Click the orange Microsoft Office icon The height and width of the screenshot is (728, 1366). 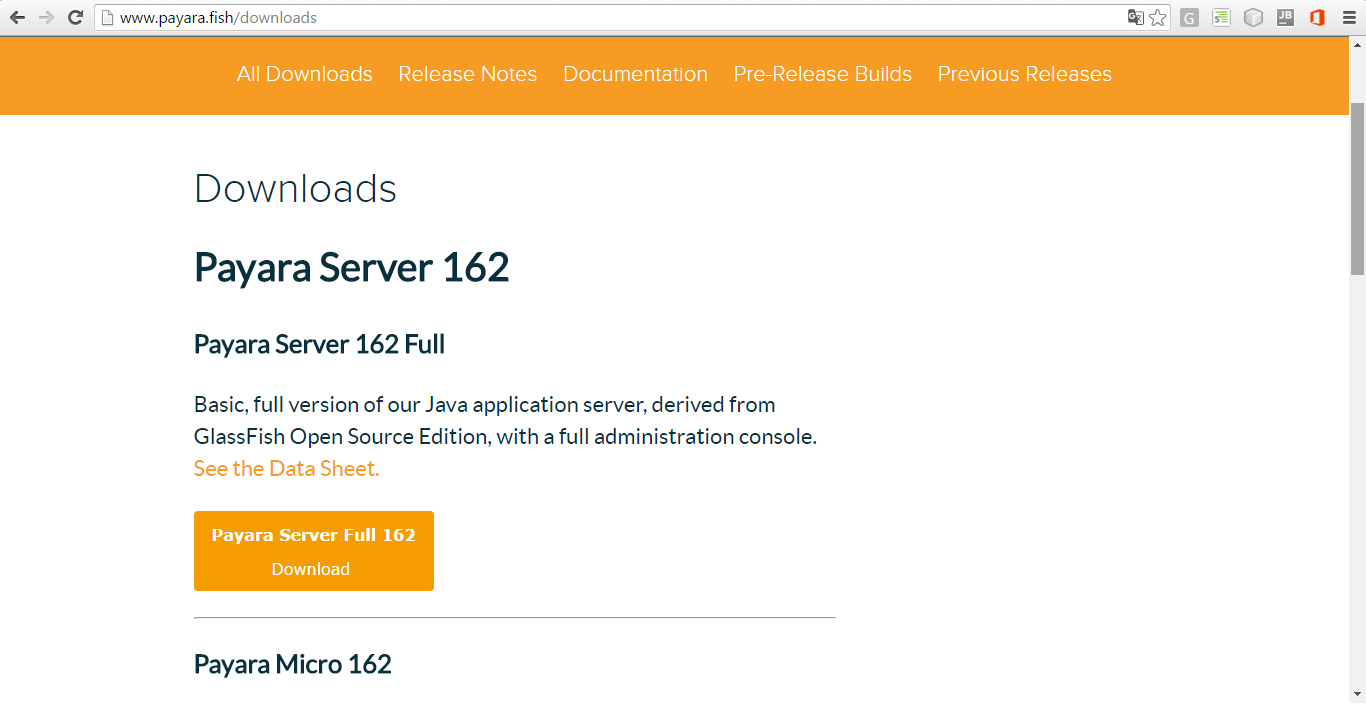1317,17
